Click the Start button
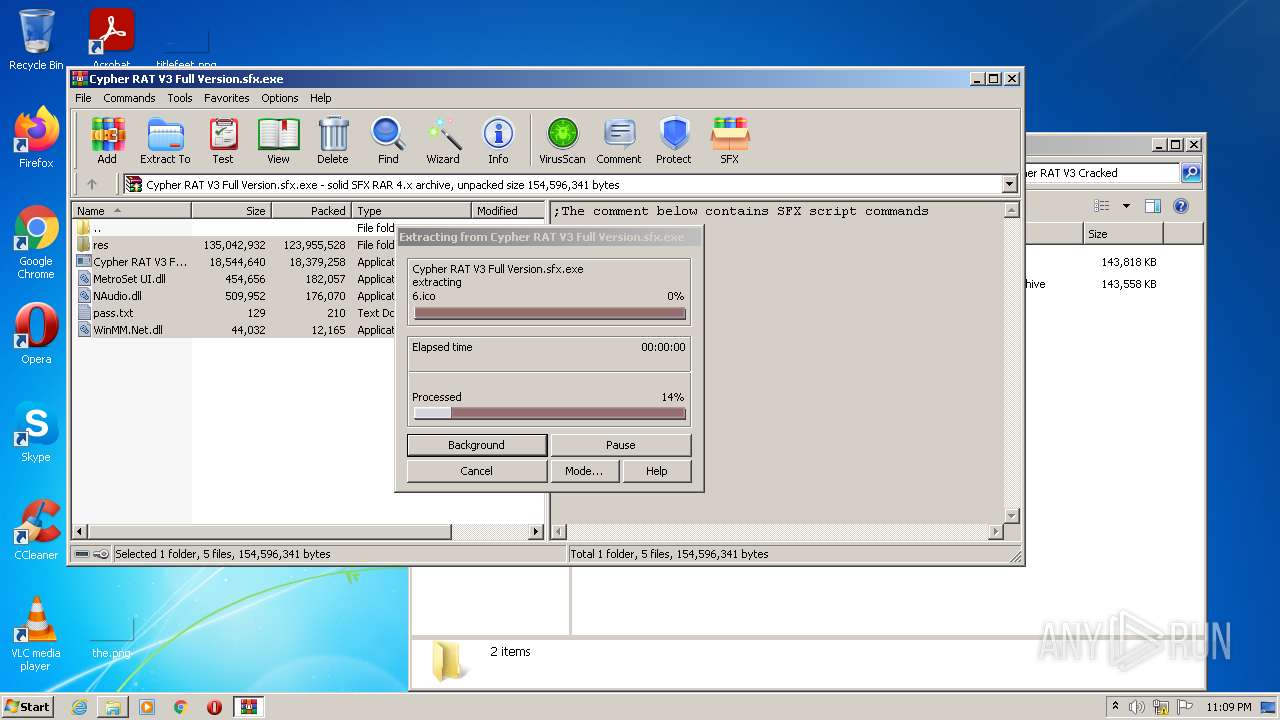 (x=28, y=707)
